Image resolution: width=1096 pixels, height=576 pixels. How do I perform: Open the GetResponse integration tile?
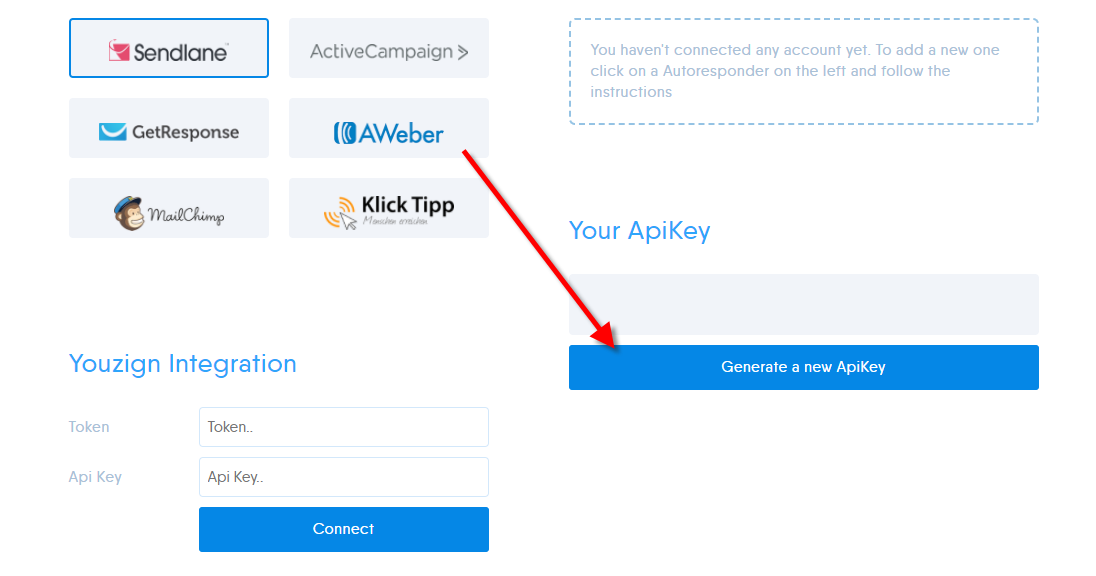(168, 128)
